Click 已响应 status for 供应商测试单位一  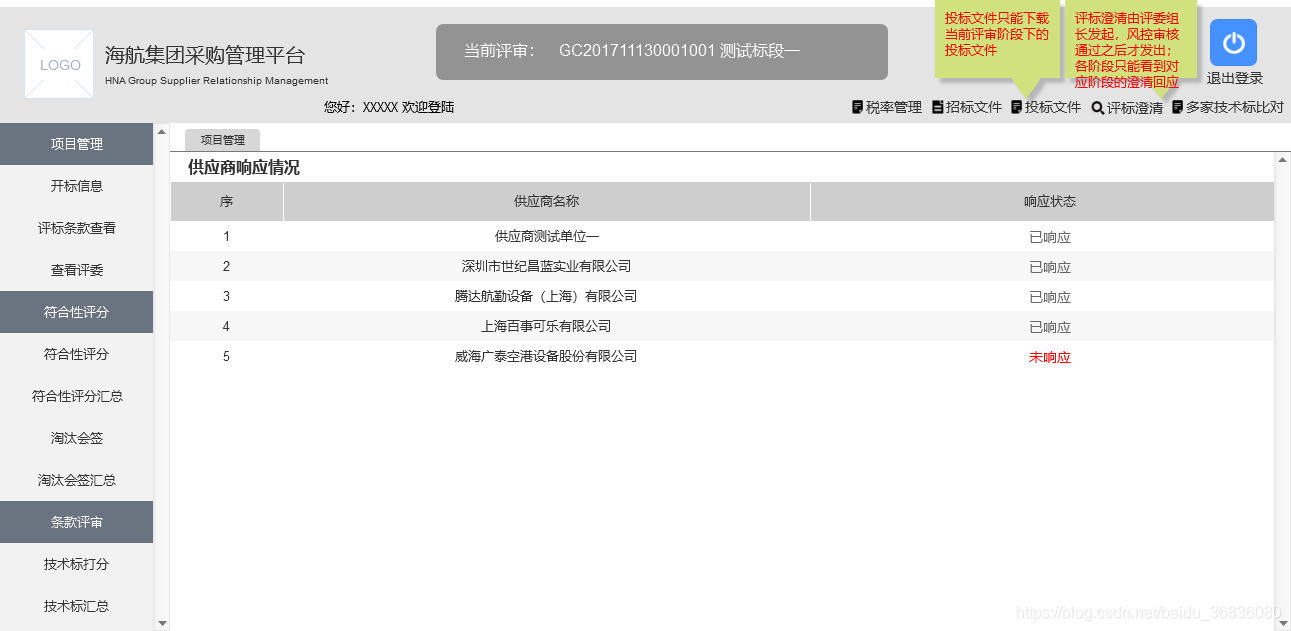click(1050, 238)
